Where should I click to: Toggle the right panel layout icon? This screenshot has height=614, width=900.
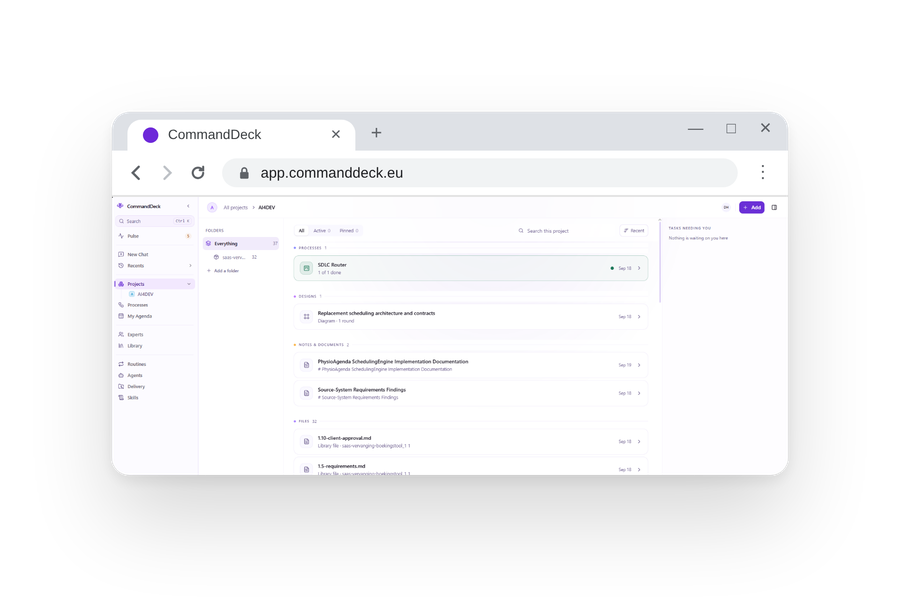click(x=774, y=207)
